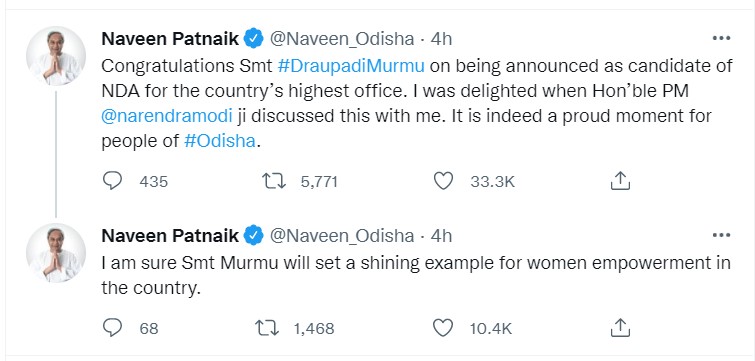Click the @Naveen_Odisha handle on second tweet

click(x=341, y=236)
